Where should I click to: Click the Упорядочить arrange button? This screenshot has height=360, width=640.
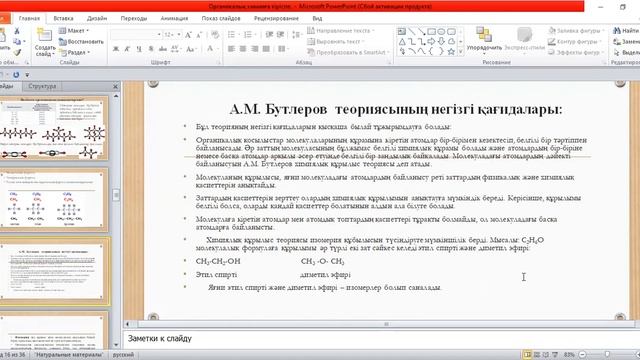(484, 40)
